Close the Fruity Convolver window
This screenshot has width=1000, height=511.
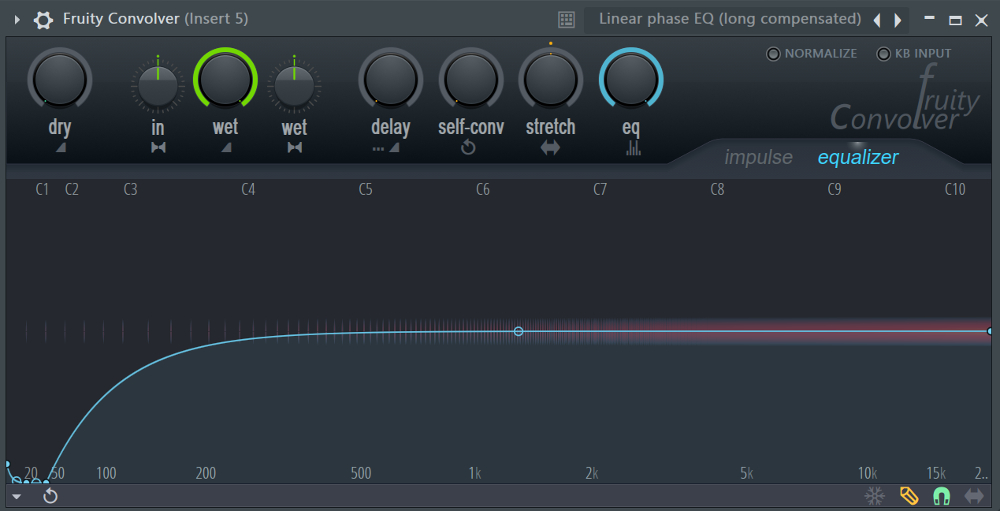pyautogui.click(x=982, y=20)
